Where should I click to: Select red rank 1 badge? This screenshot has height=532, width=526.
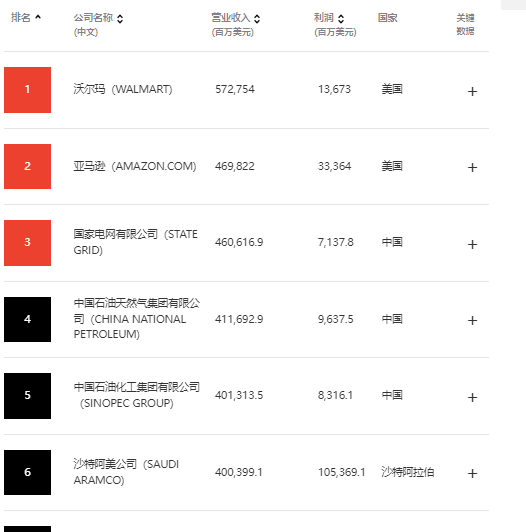point(27,90)
